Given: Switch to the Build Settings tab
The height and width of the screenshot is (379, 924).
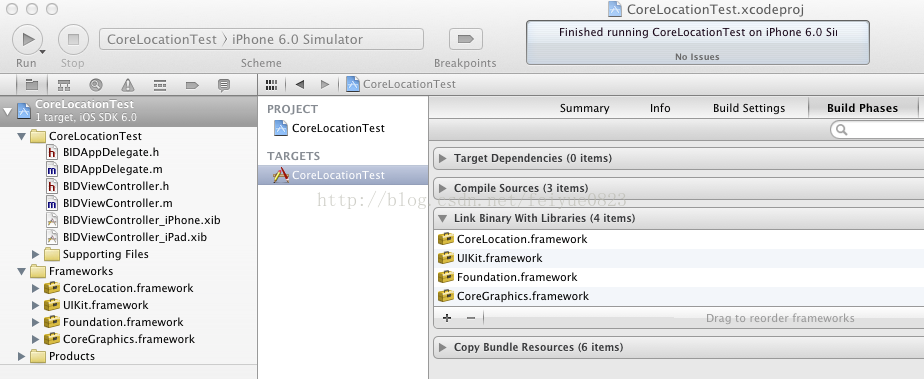Looking at the screenshot, I should pos(749,108).
